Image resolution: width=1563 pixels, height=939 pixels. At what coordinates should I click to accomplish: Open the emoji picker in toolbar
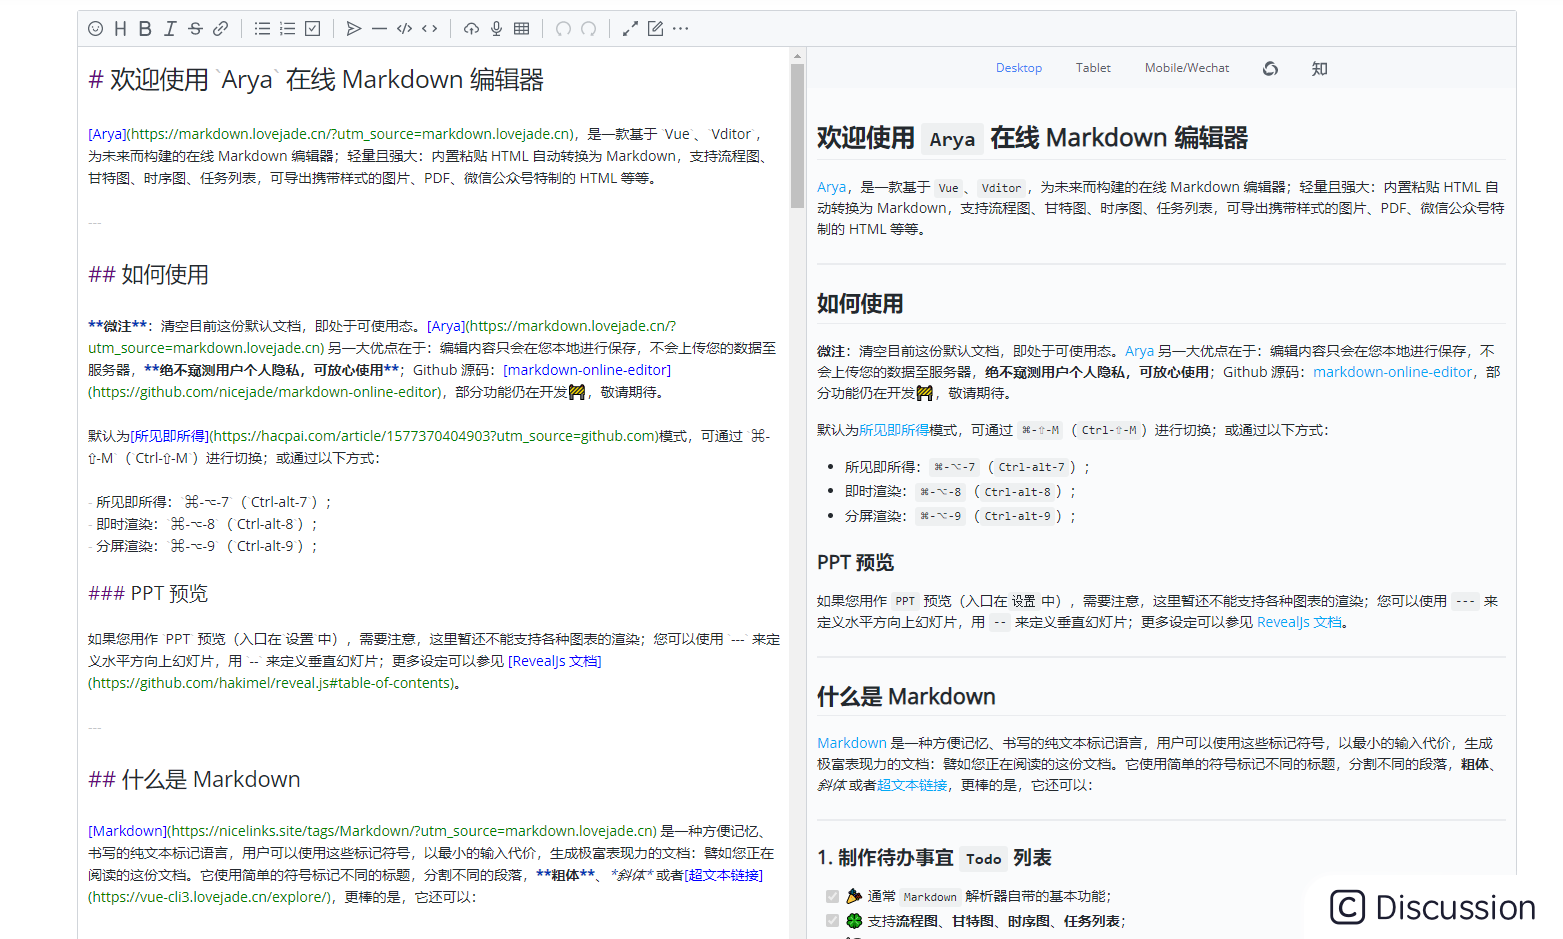point(96,29)
